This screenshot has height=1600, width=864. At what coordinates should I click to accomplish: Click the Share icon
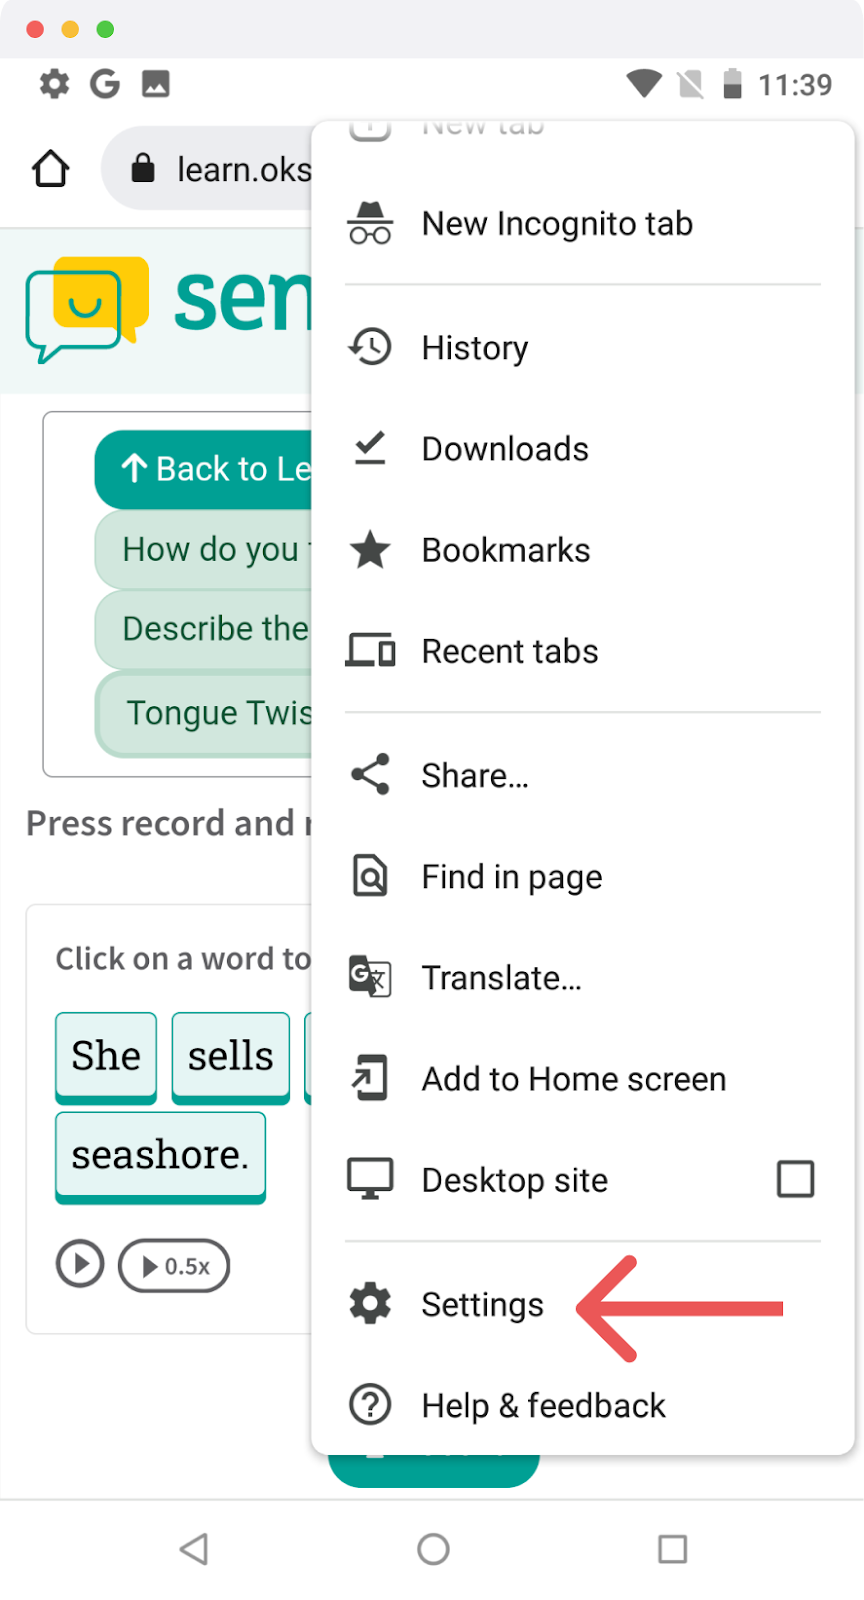click(x=370, y=775)
